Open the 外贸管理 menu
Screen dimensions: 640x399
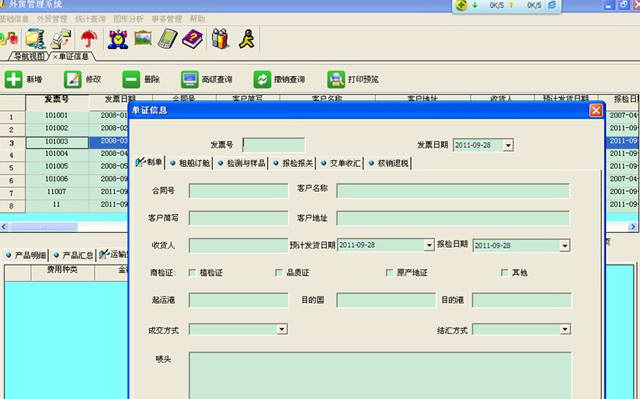(x=52, y=19)
